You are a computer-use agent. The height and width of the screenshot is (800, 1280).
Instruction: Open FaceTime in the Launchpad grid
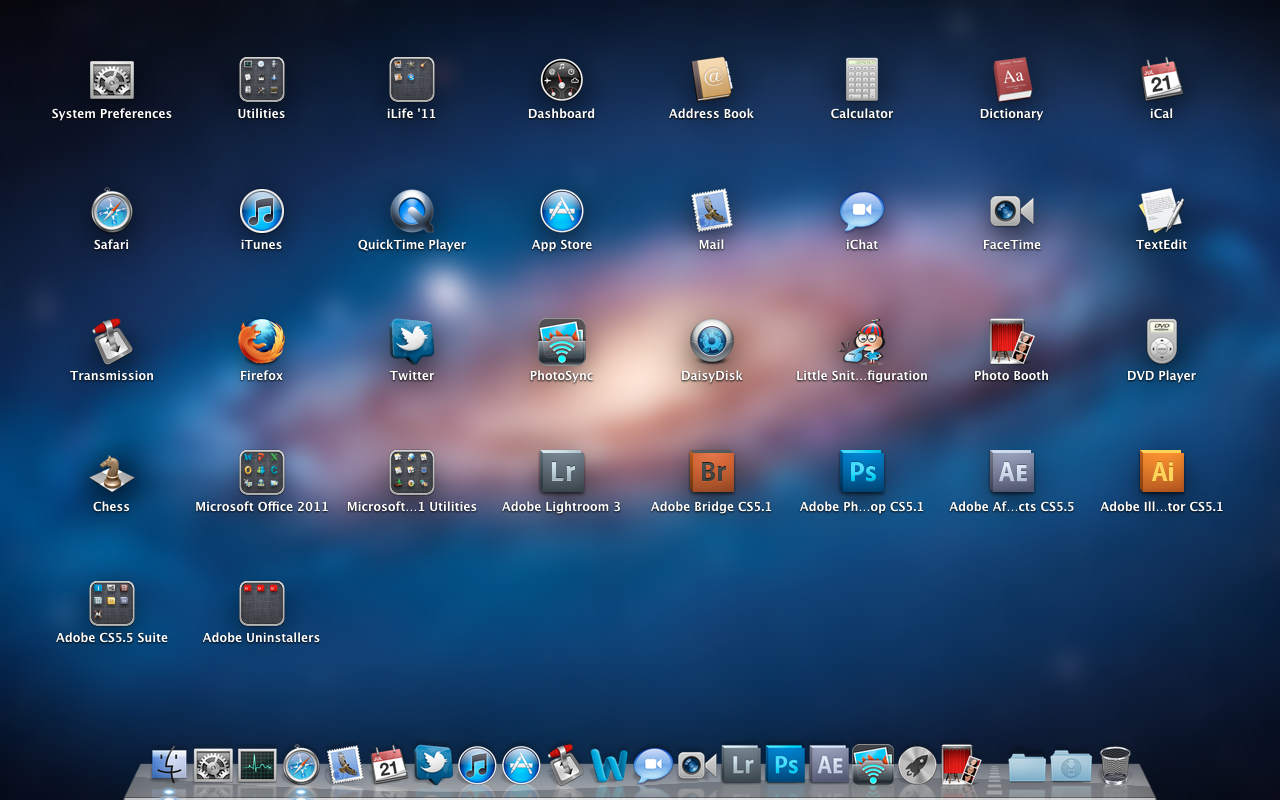1012,211
